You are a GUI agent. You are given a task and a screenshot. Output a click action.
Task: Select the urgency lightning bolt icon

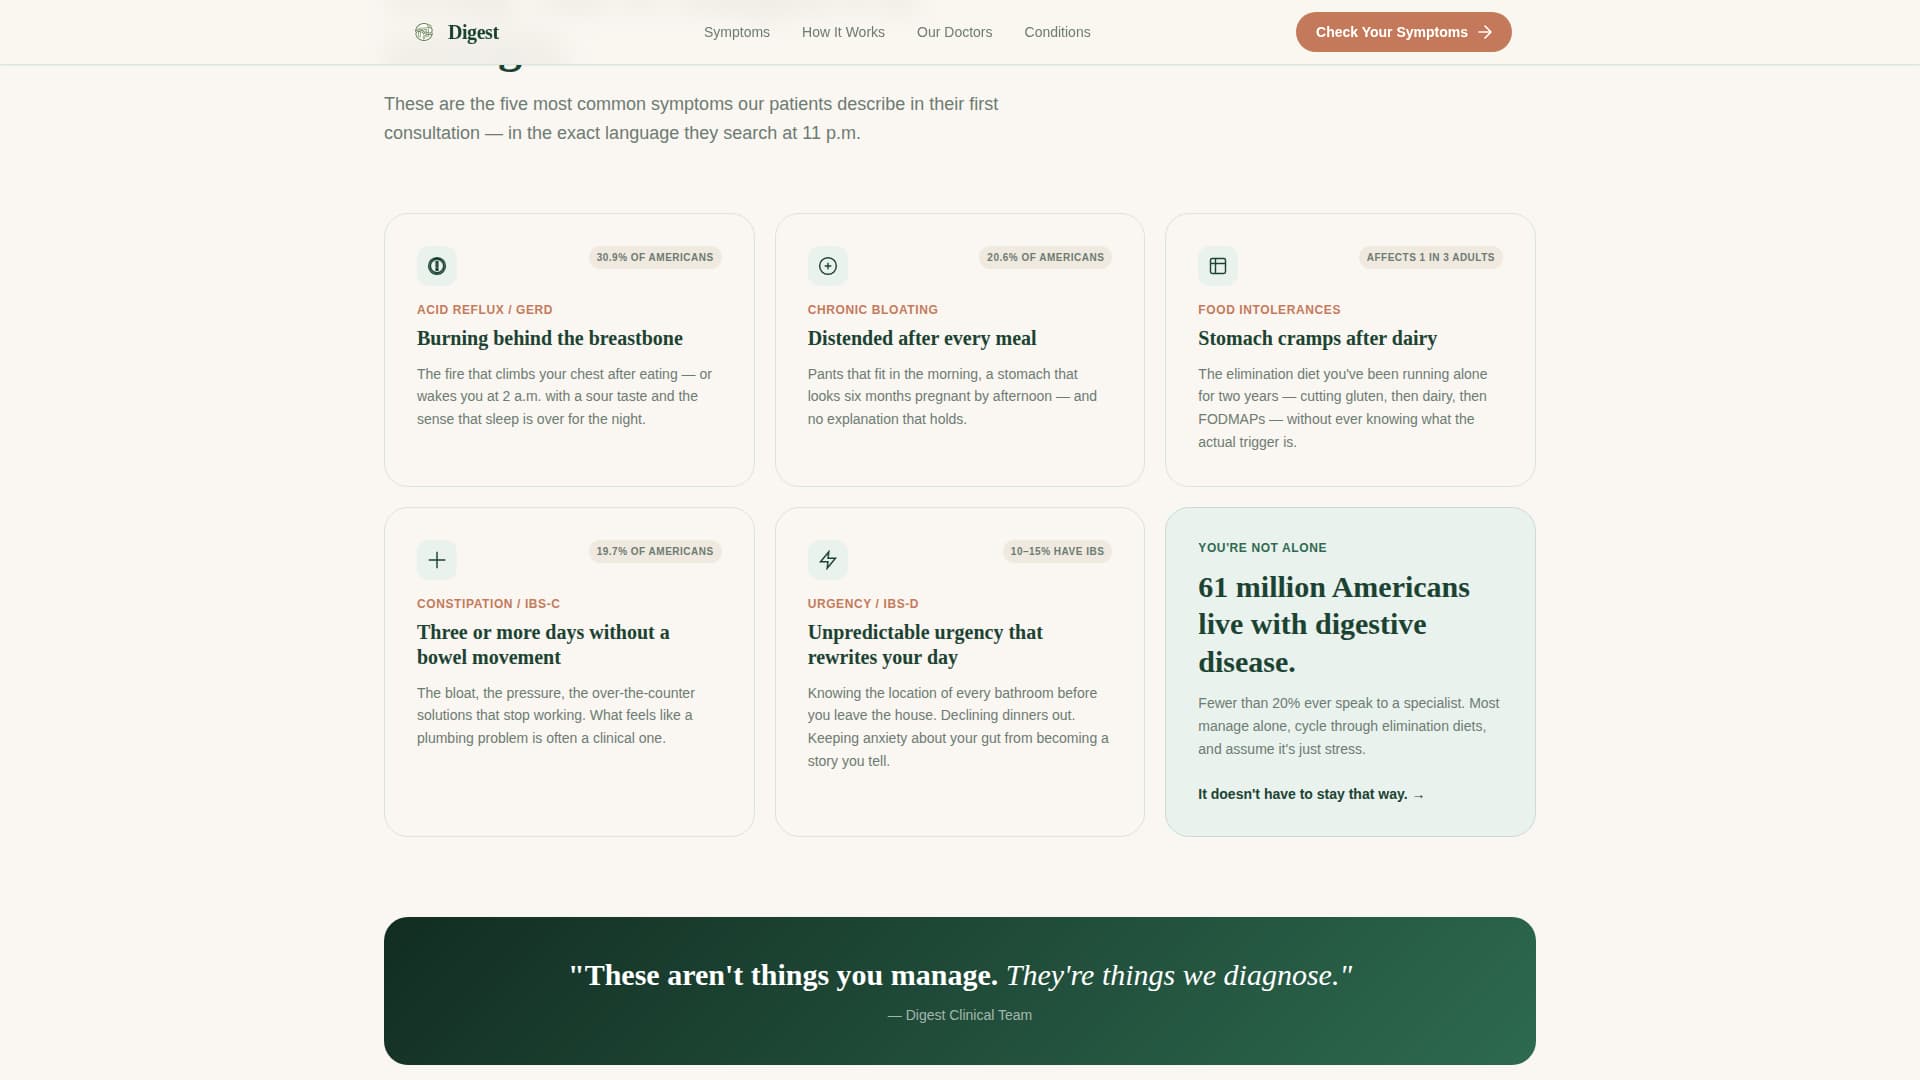pyautogui.click(x=827, y=560)
